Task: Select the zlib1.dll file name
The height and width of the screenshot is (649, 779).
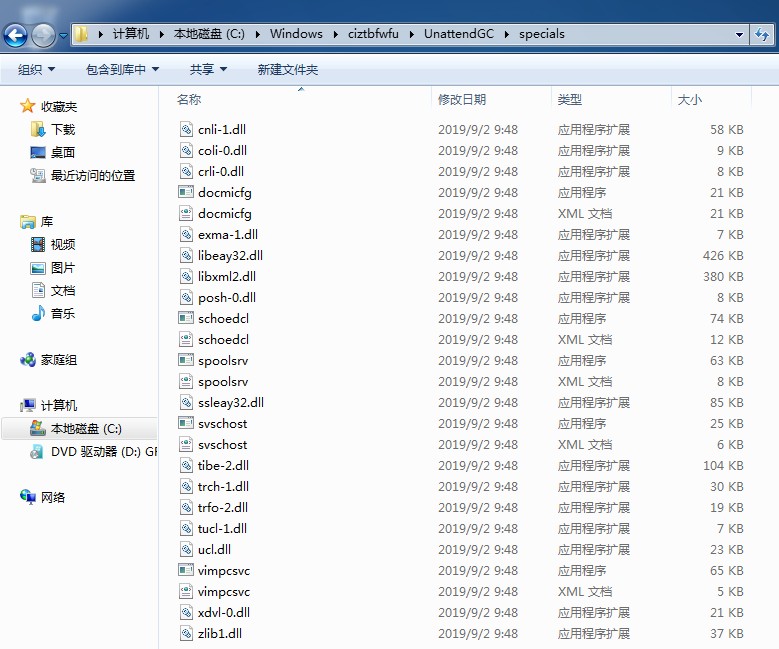Action: [x=220, y=634]
